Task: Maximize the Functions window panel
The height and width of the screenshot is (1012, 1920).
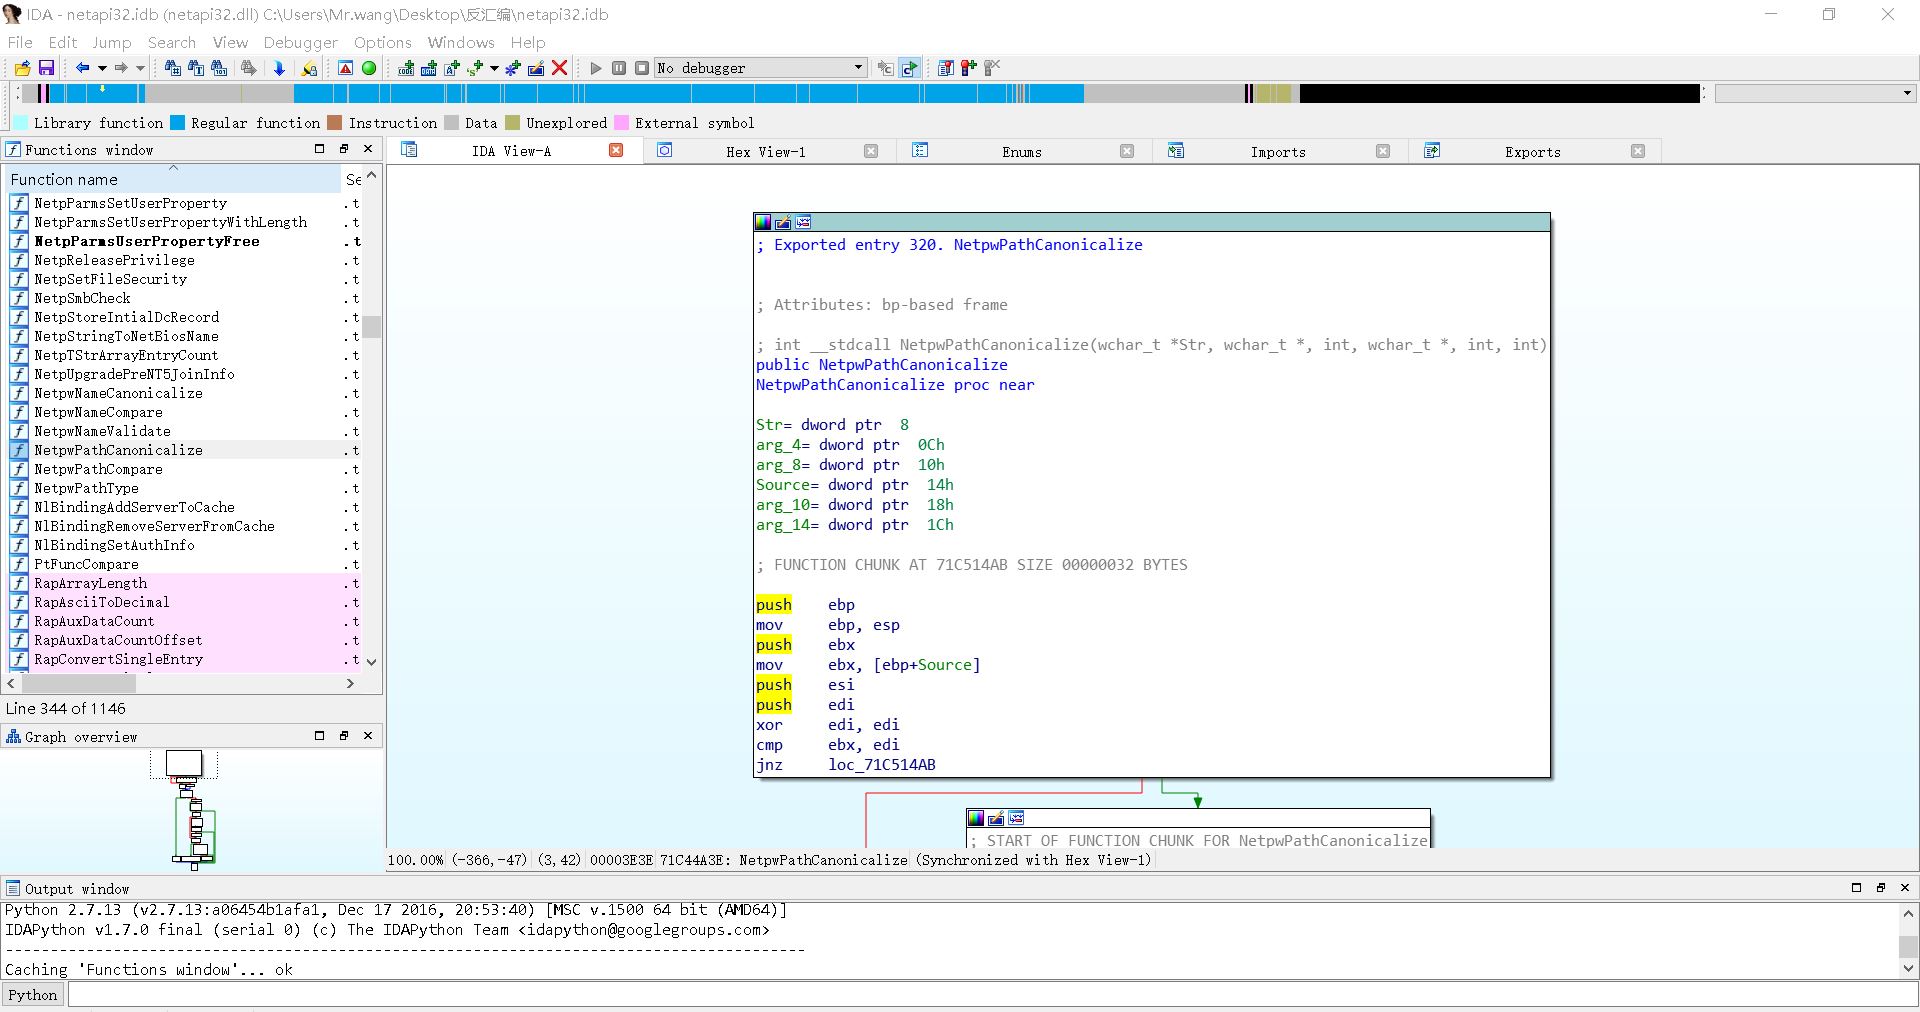Action: point(320,149)
